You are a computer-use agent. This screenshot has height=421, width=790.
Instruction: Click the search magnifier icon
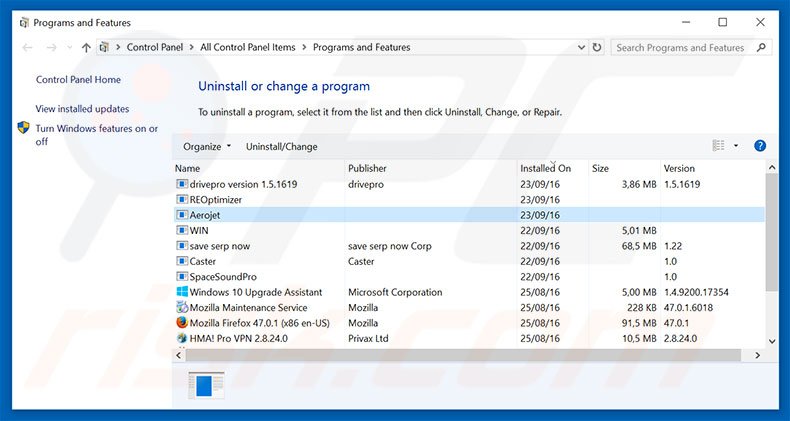(761, 47)
